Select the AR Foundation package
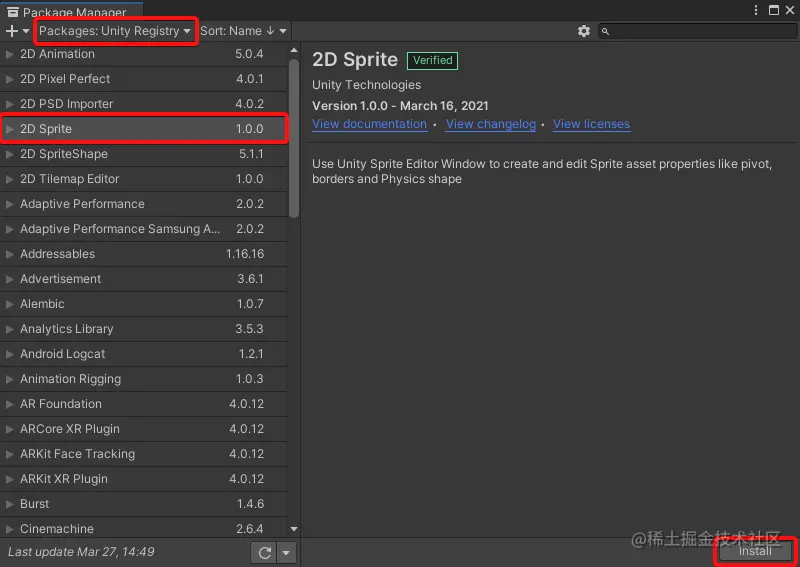800x567 pixels. click(x=144, y=404)
